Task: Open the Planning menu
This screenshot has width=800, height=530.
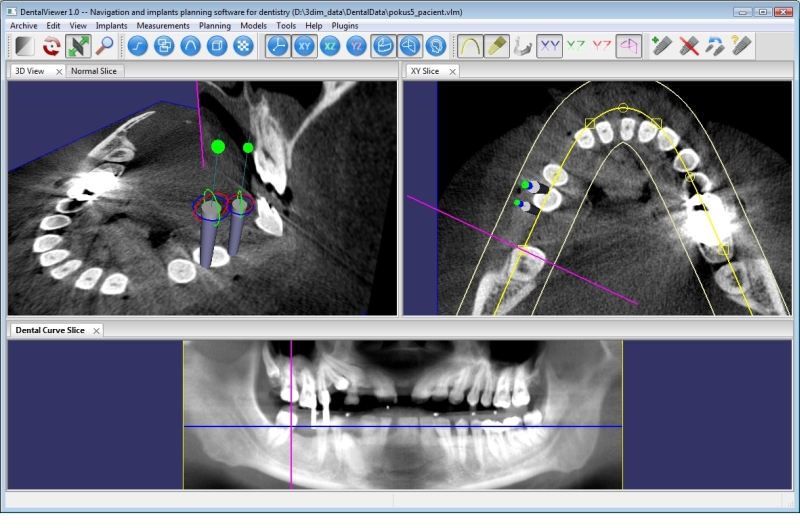Action: coord(215,26)
